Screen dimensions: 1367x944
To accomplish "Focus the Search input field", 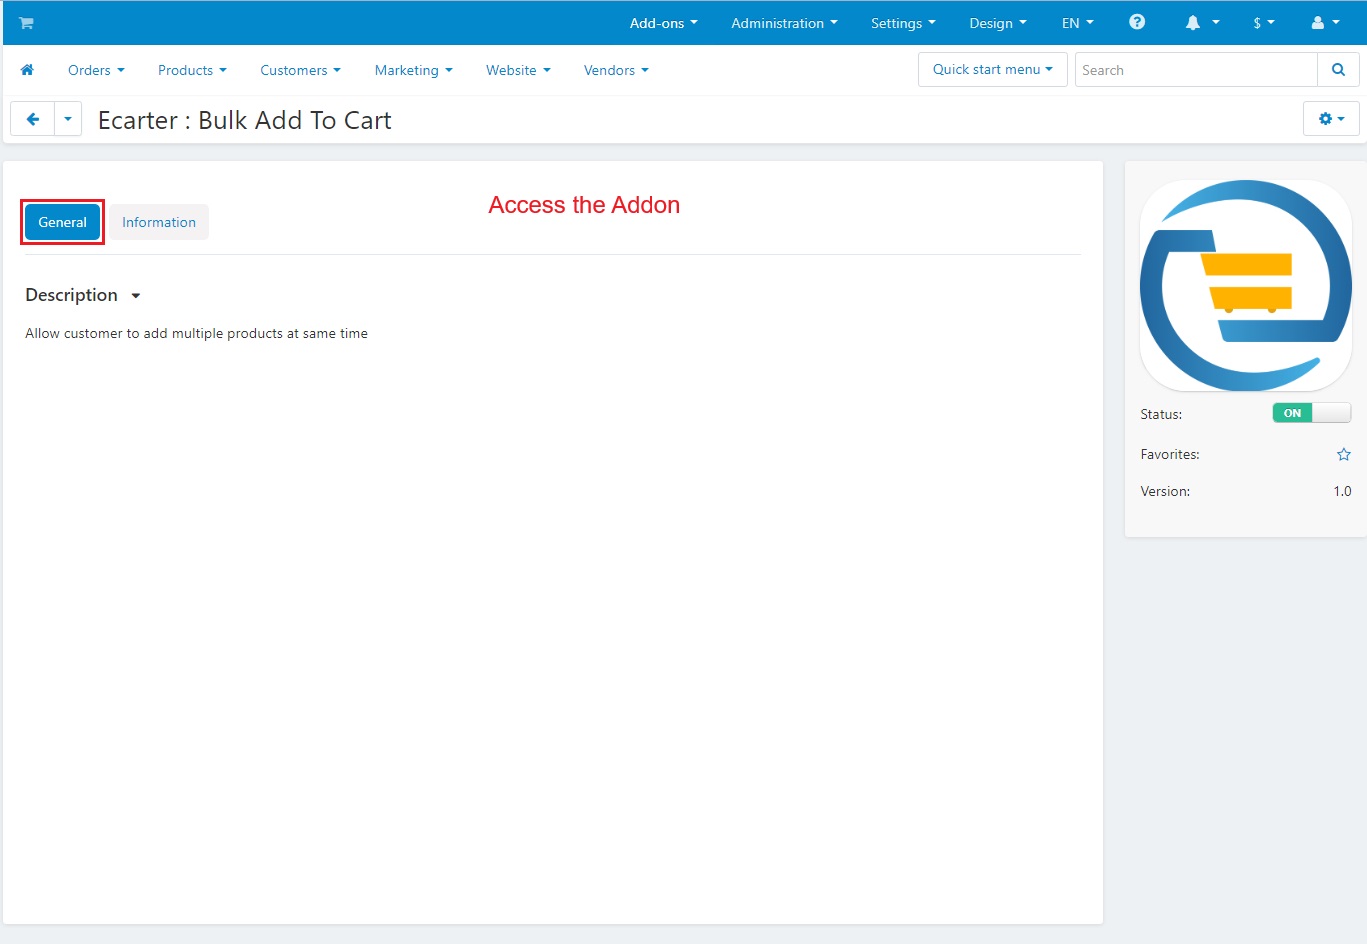I will [1196, 70].
